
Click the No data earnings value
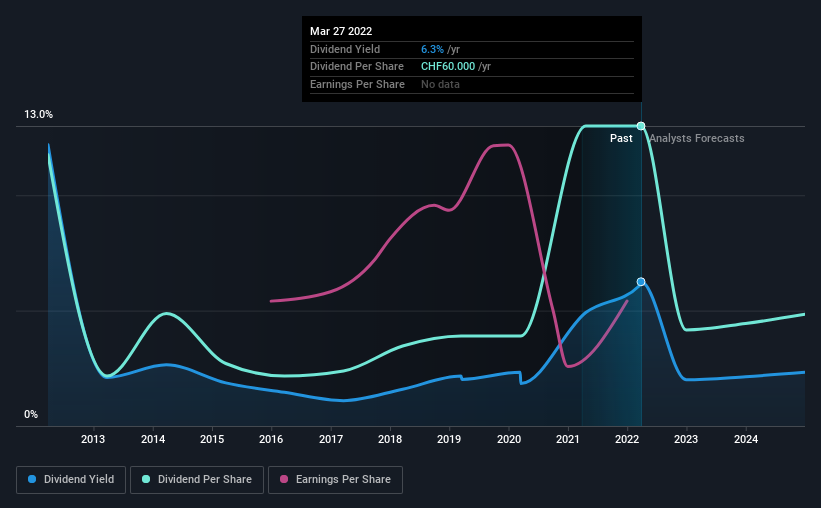tap(440, 84)
